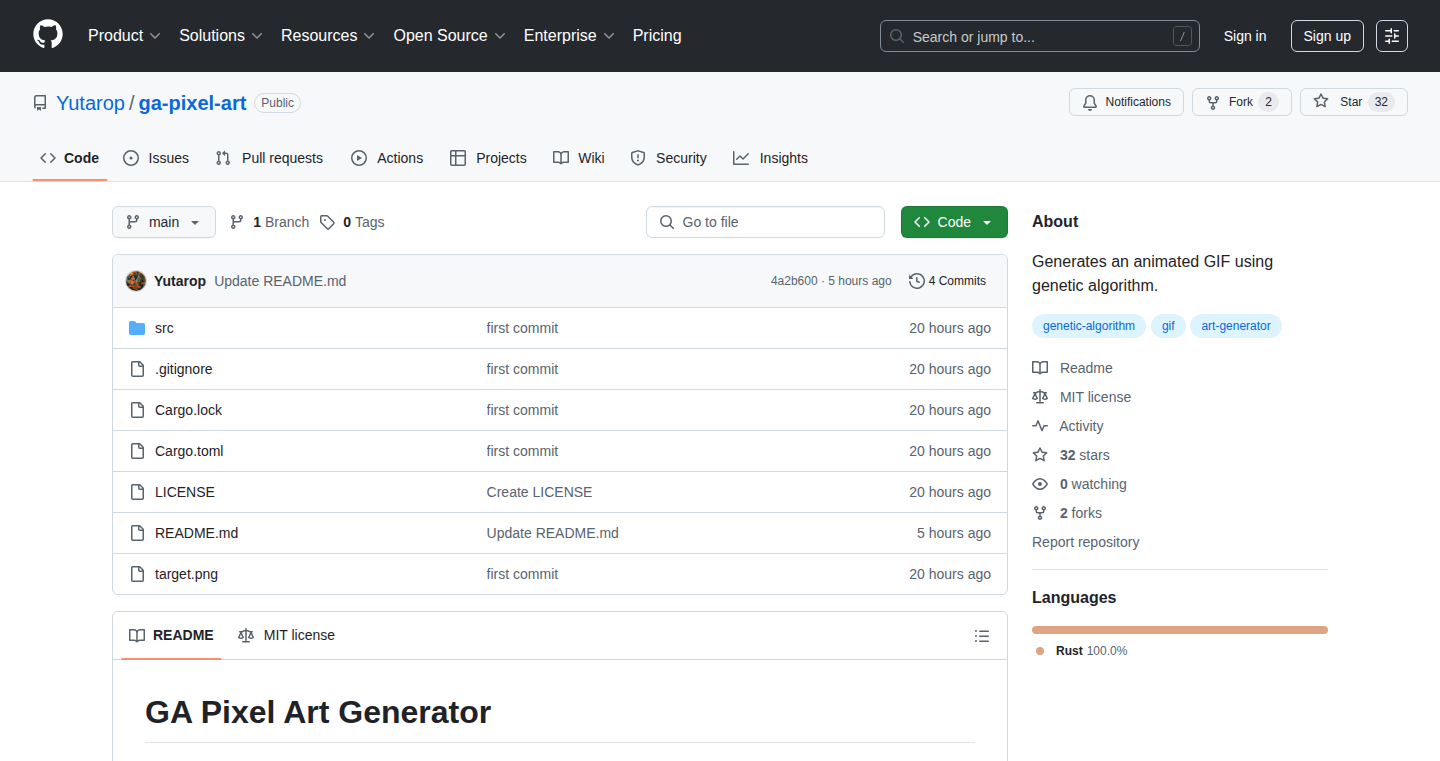Open the README outline list icon
This screenshot has width=1440, height=761.
[982, 636]
